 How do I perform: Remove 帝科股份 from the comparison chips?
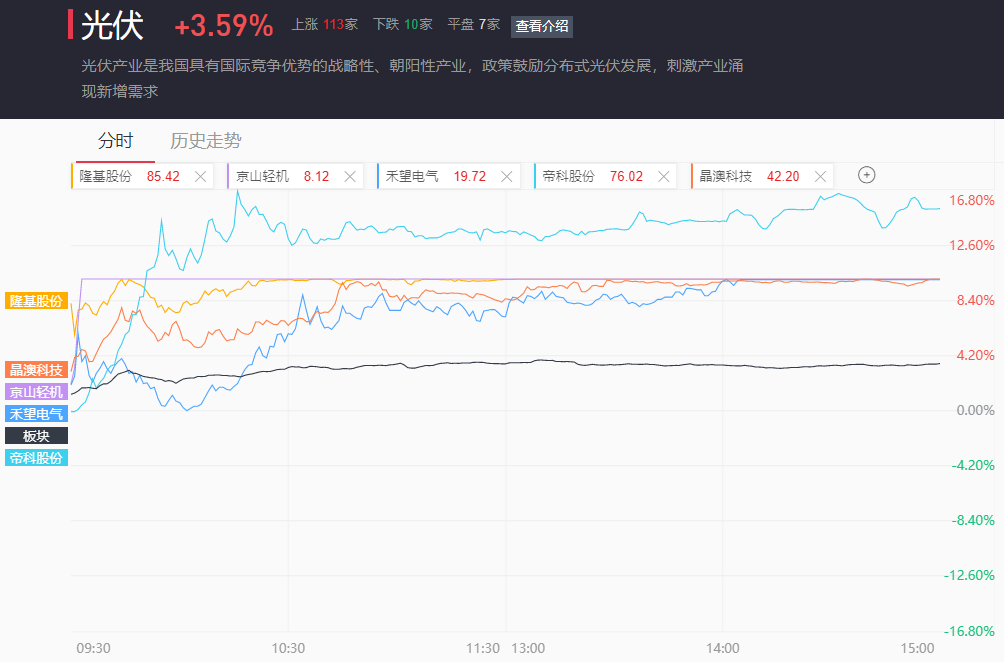(664, 177)
